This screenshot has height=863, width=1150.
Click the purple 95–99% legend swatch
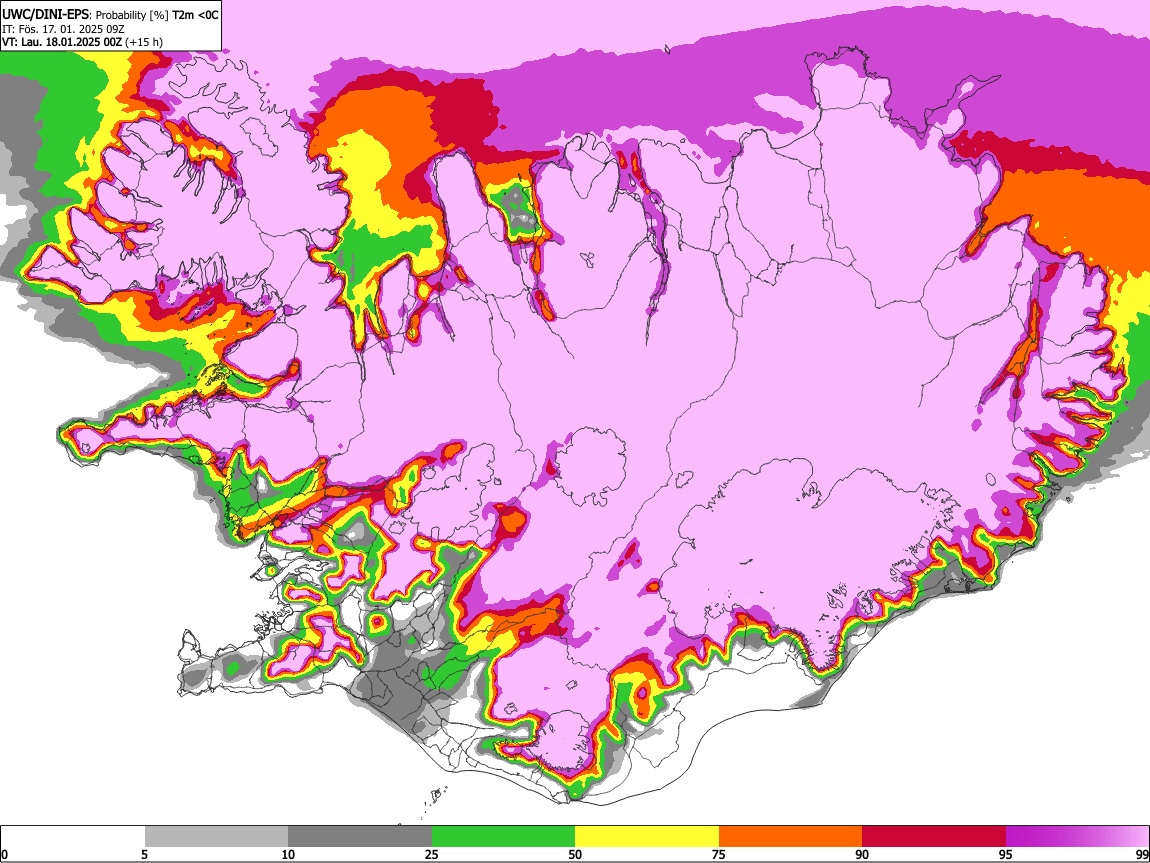pyautogui.click(x=1077, y=837)
